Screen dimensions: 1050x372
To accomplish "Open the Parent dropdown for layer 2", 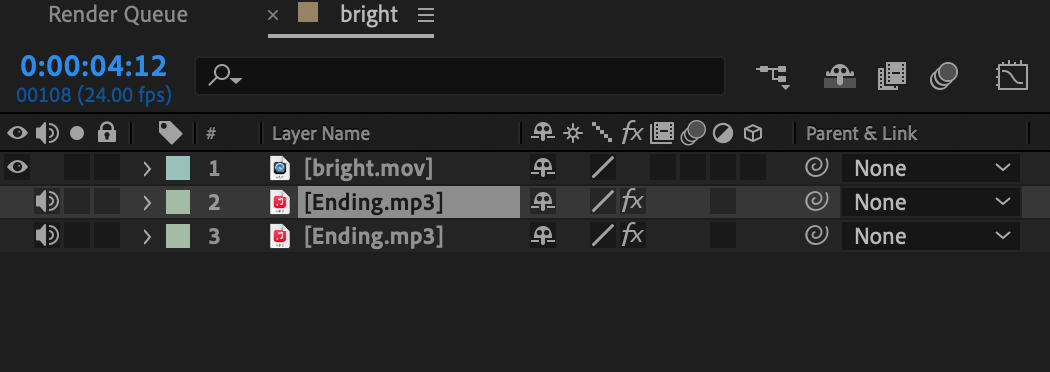I will [x=931, y=202].
